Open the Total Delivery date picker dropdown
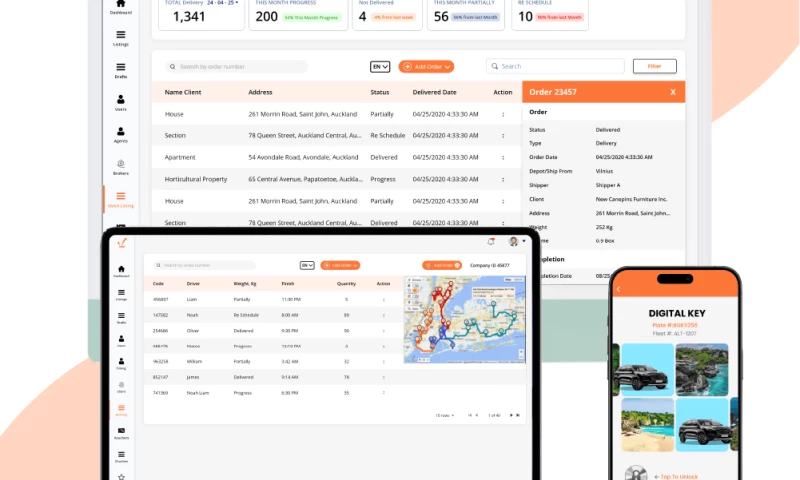This screenshot has height=480, width=800. 222,3
